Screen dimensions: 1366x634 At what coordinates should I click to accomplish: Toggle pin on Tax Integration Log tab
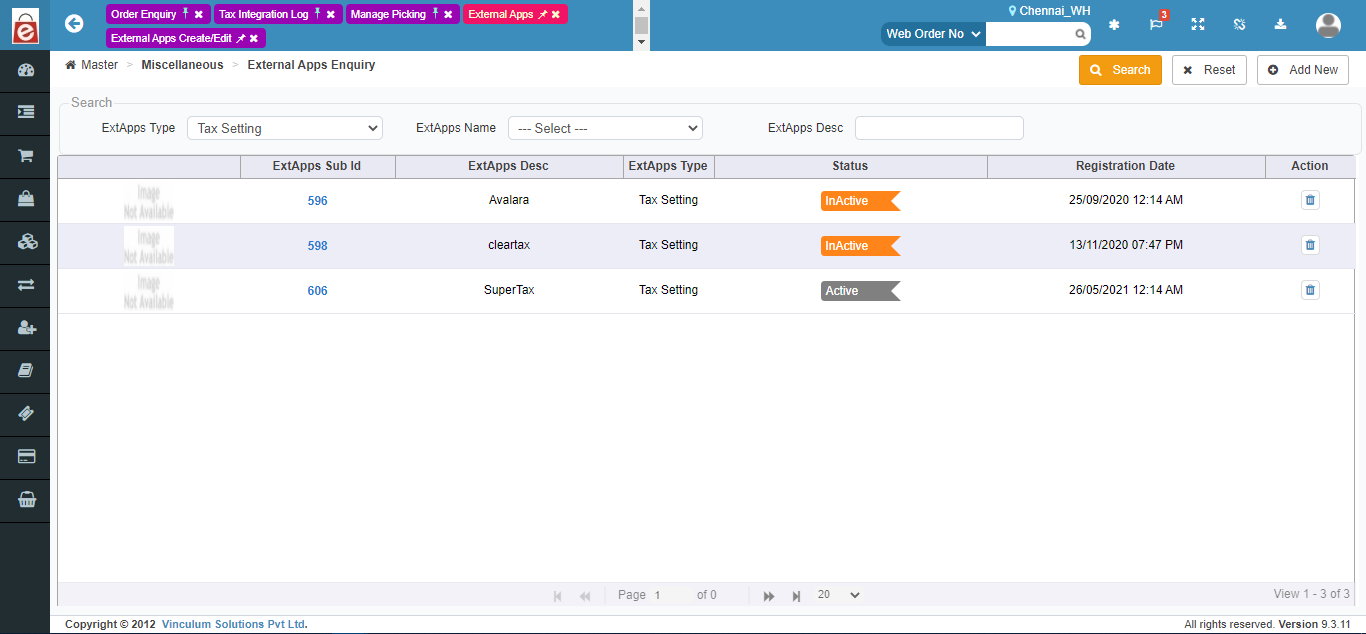317,14
